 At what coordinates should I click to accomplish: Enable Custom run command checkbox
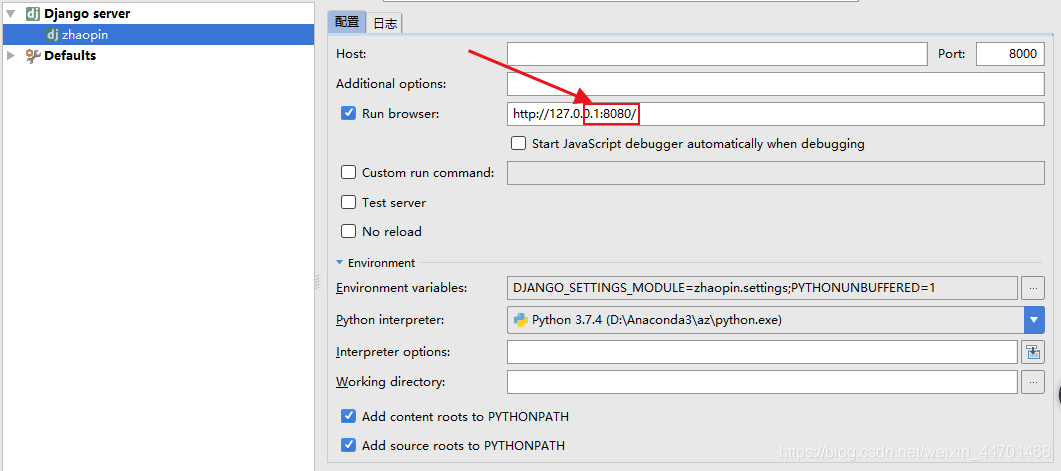348,172
